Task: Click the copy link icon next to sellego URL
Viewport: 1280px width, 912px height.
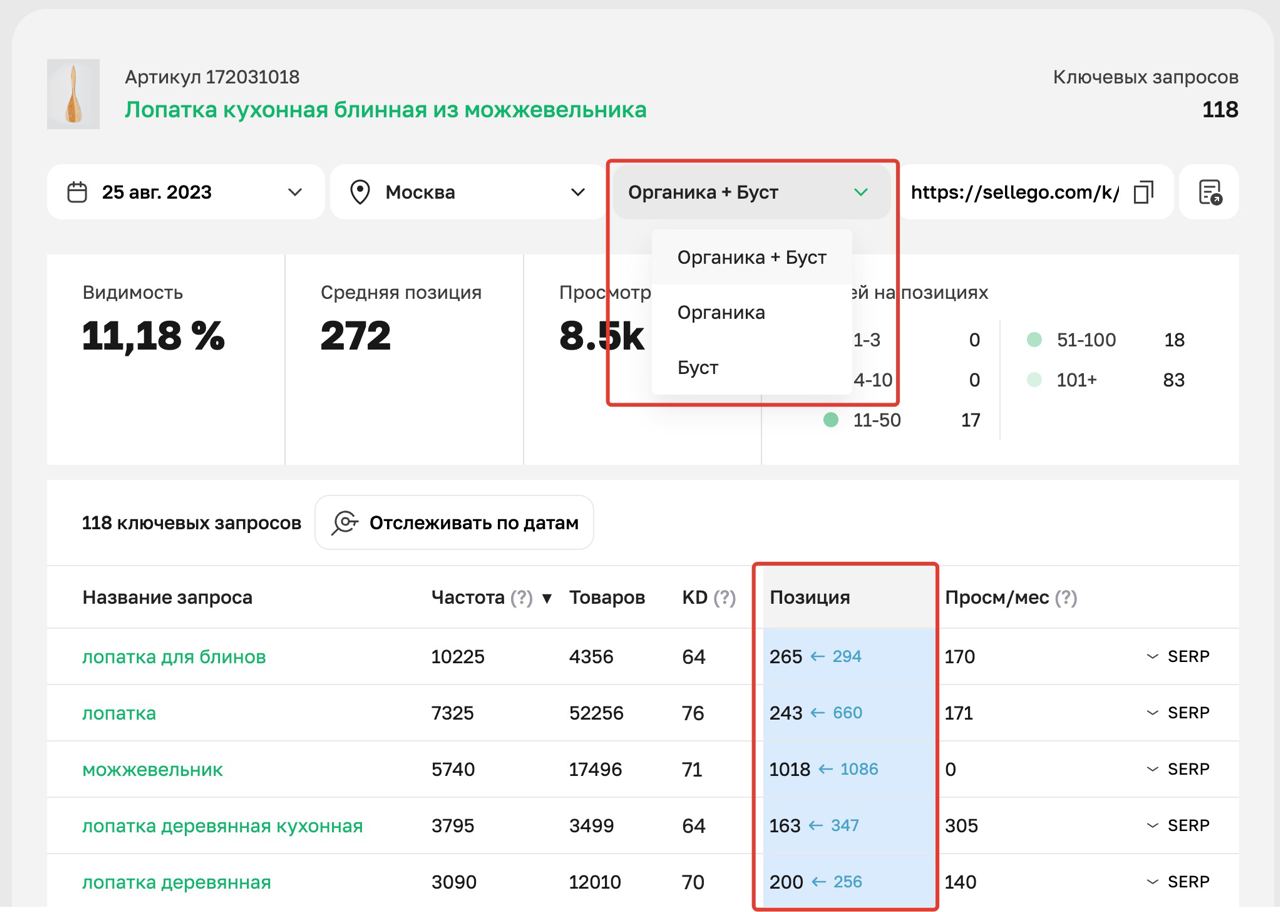Action: (1142, 192)
